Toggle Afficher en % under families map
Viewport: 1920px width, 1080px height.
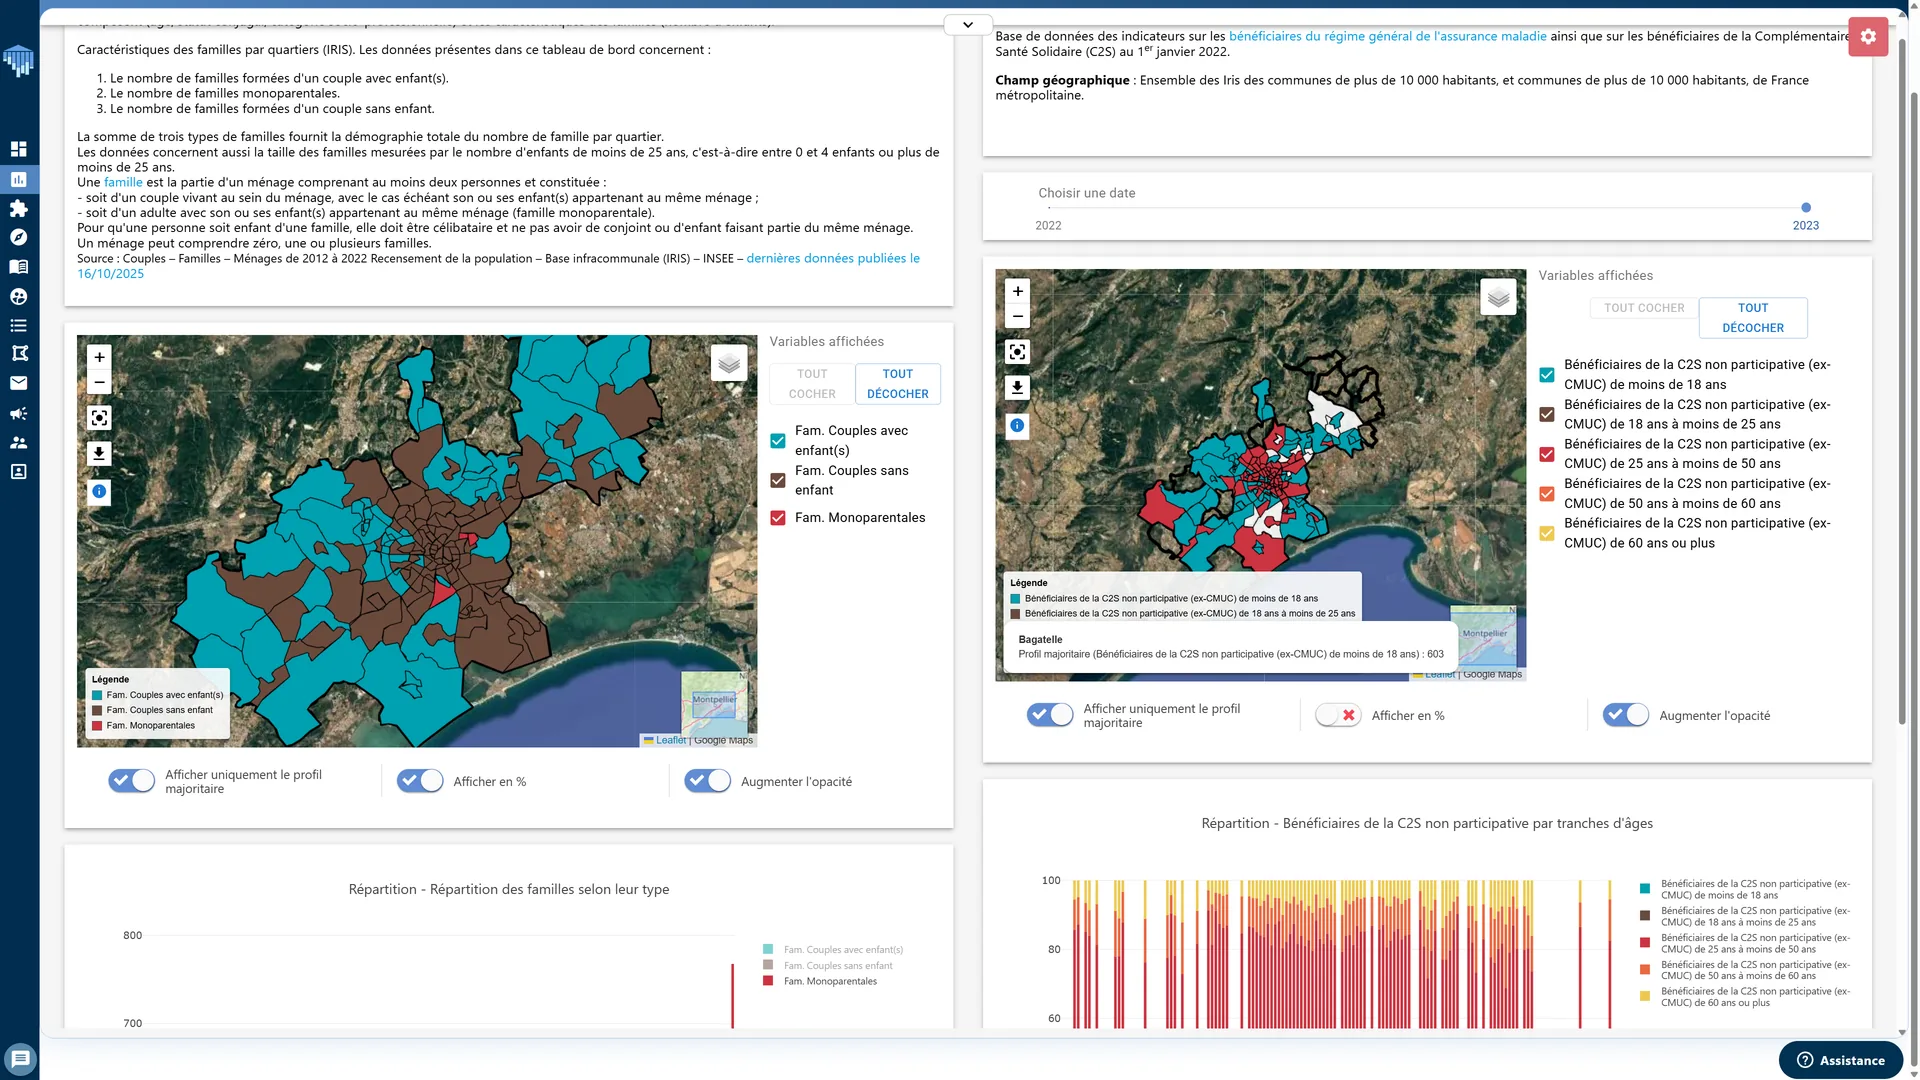coord(420,781)
